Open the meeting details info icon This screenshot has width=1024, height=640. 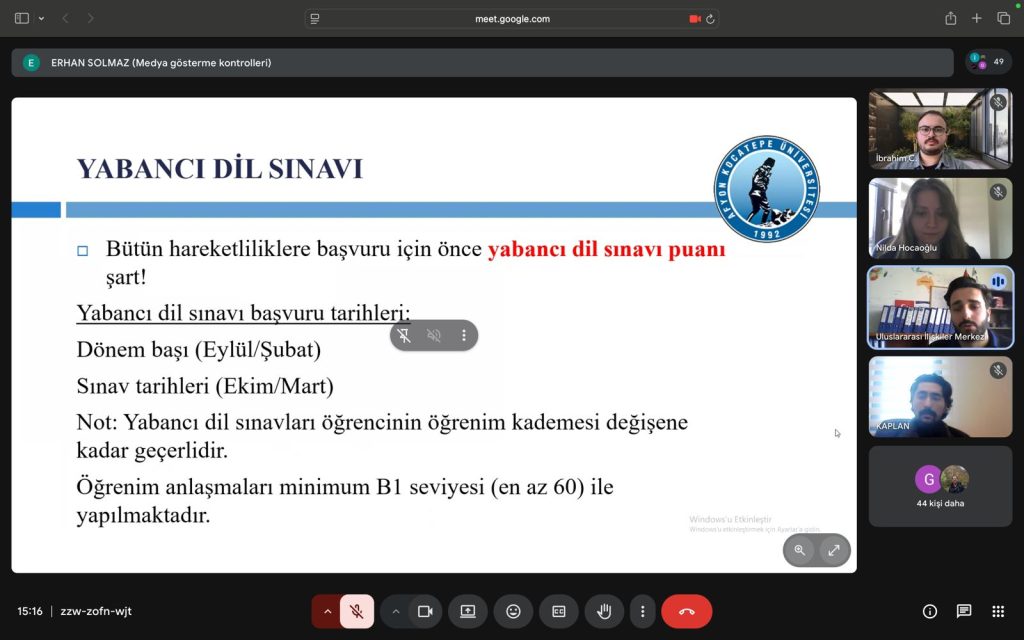[930, 611]
